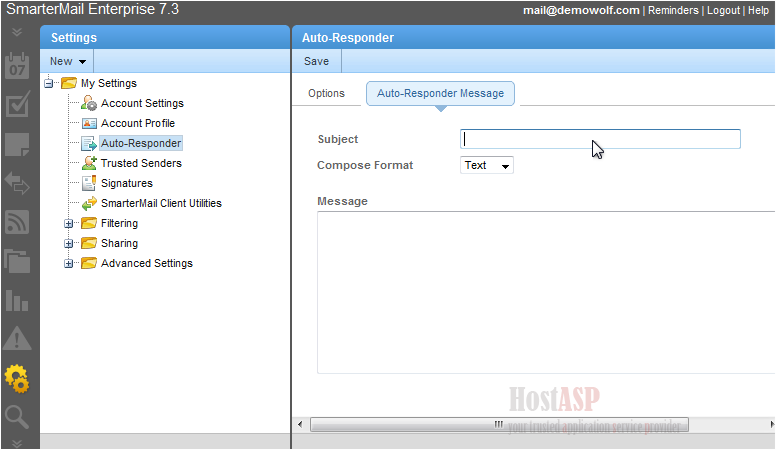Select Auto-Responder in the tree
776x450 pixels.
(x=141, y=144)
